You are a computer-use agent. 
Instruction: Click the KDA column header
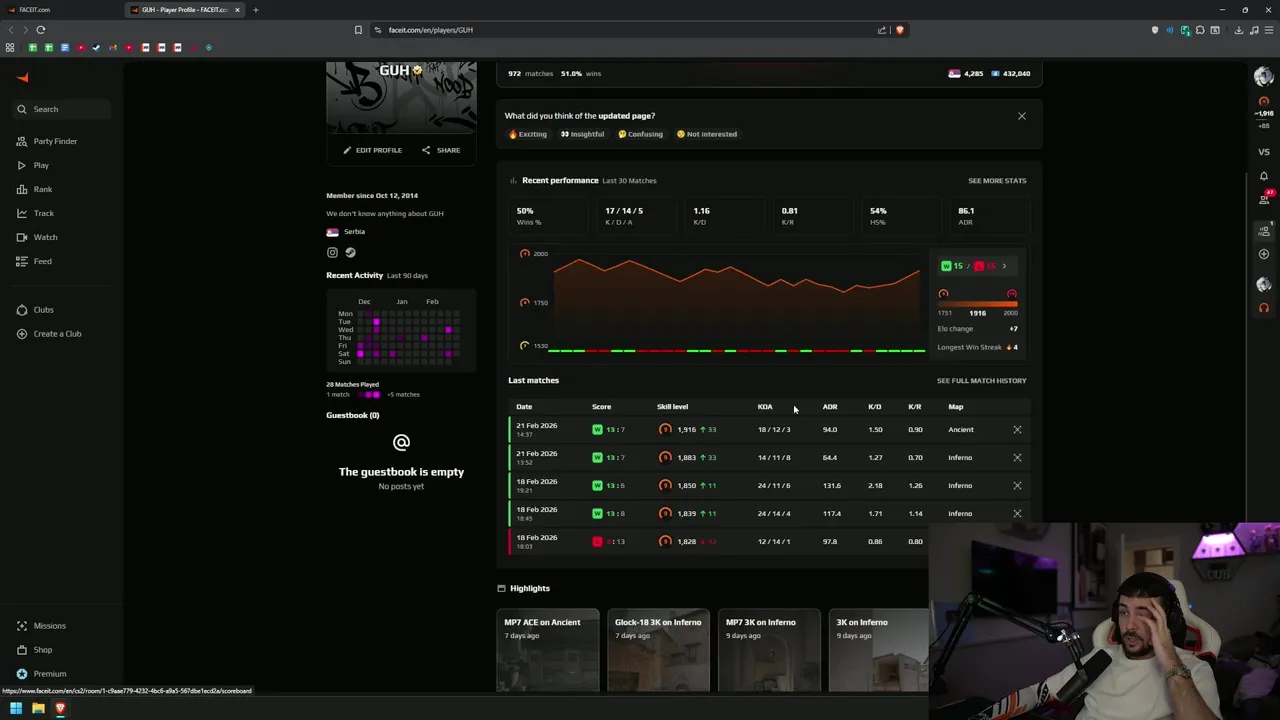765,407
